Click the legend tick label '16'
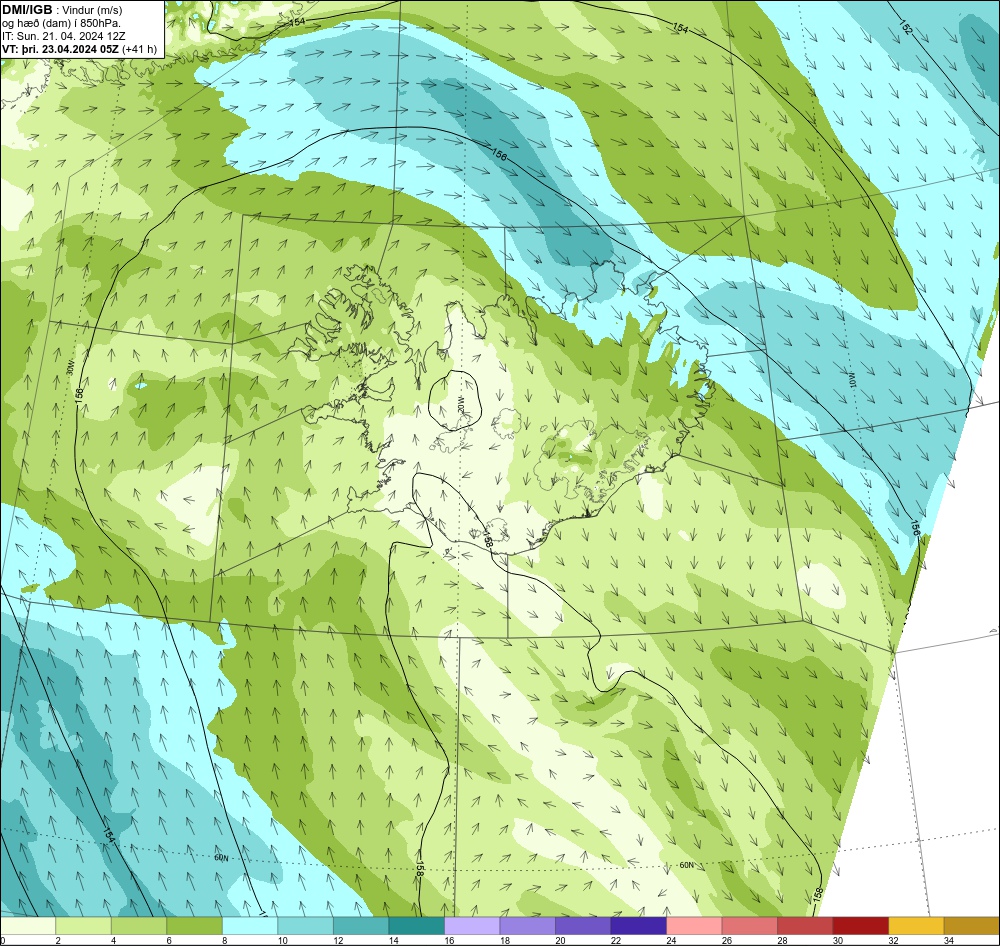Image resolution: width=1000 pixels, height=946 pixels. tap(450, 940)
